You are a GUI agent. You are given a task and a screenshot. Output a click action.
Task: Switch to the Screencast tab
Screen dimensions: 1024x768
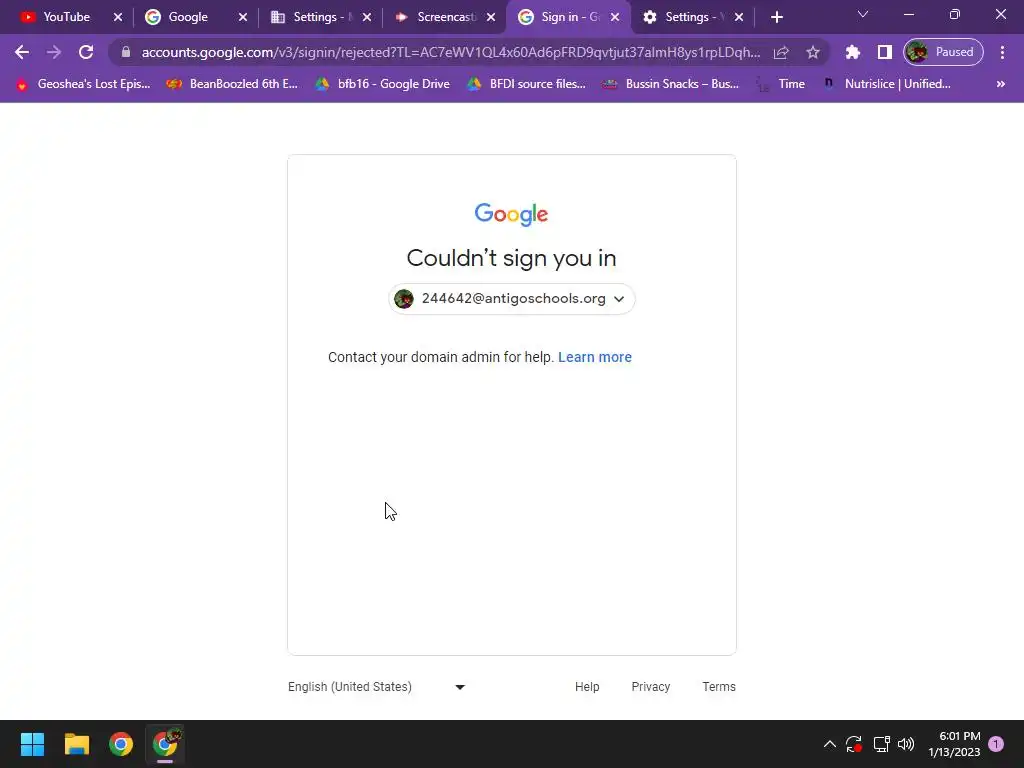[x=440, y=17]
